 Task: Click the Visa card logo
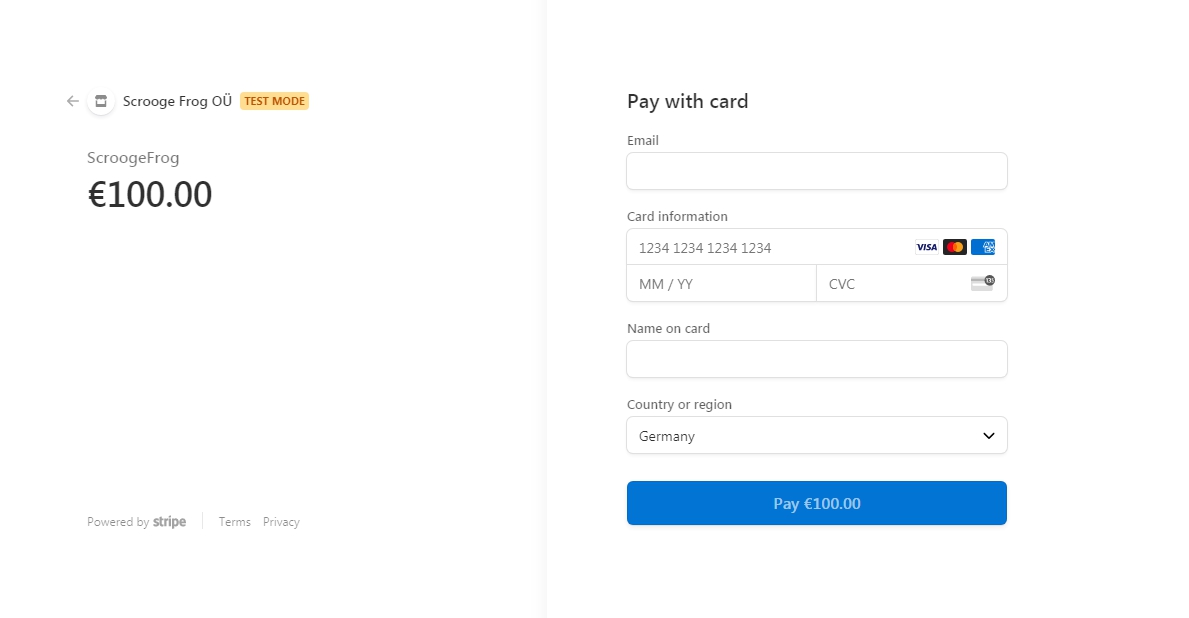[927, 247]
